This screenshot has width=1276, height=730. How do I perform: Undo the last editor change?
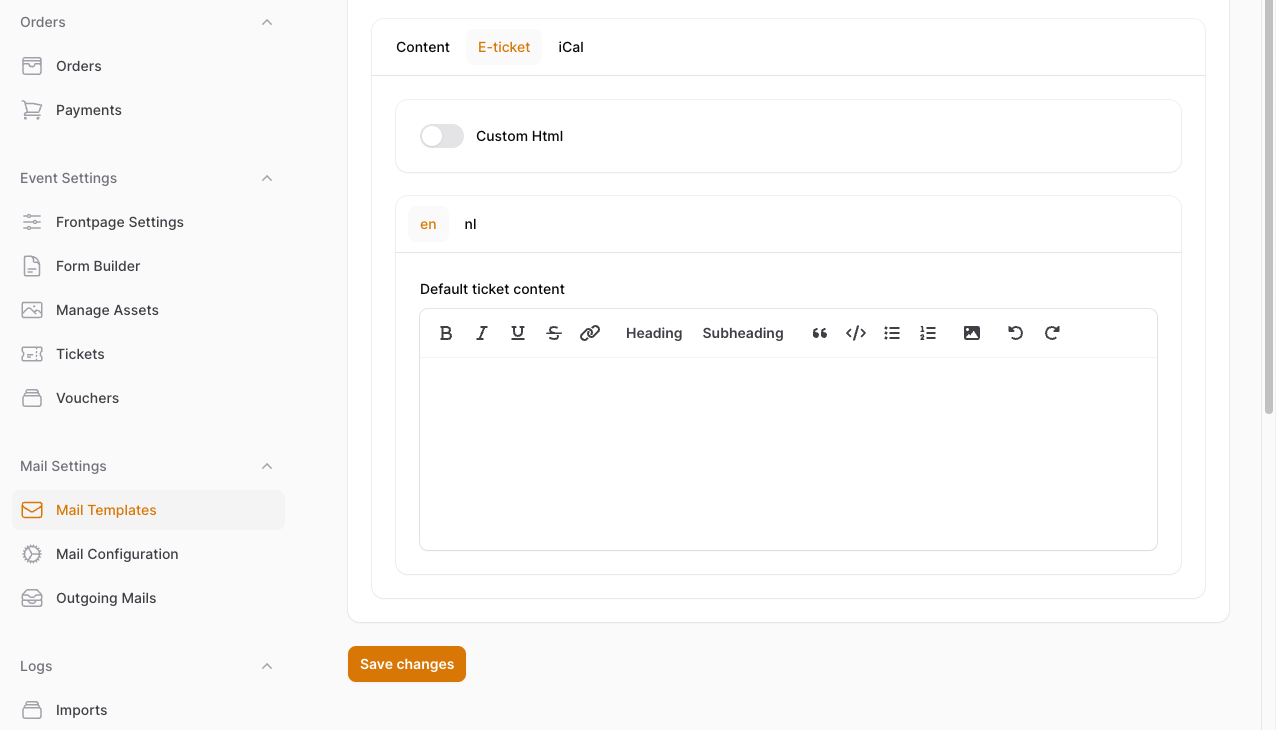pyautogui.click(x=1016, y=333)
